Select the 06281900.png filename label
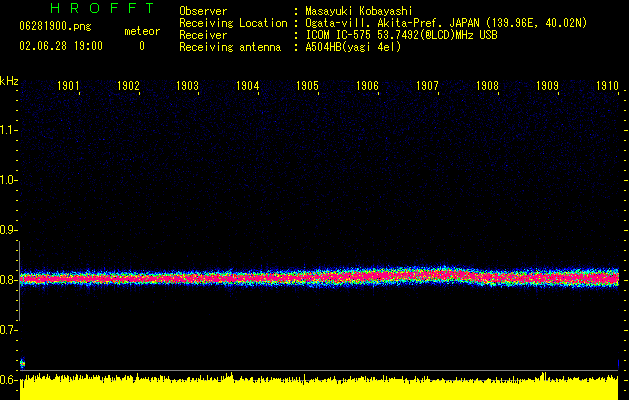Image resolution: width=629 pixels, height=400 pixels. (x=55, y=27)
